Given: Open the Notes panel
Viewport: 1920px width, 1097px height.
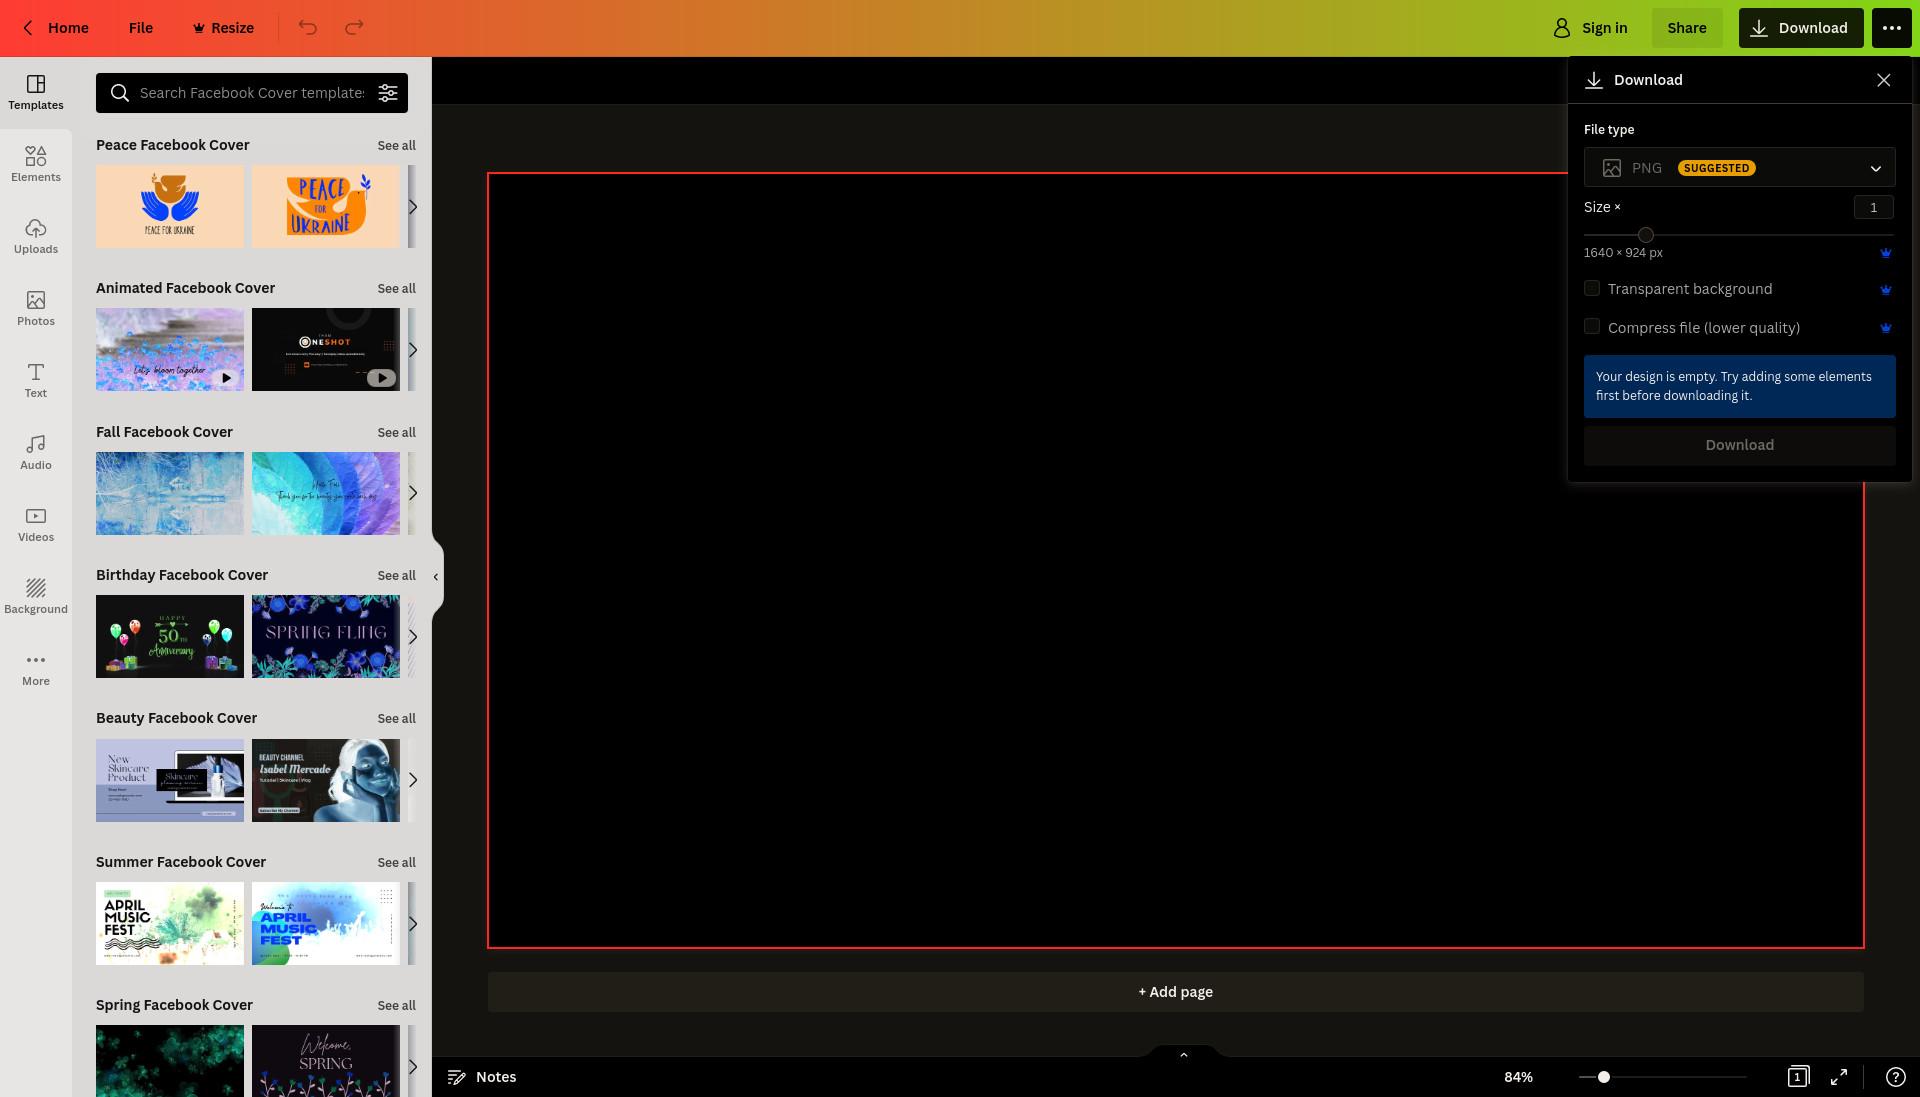Looking at the screenshot, I should [482, 1077].
